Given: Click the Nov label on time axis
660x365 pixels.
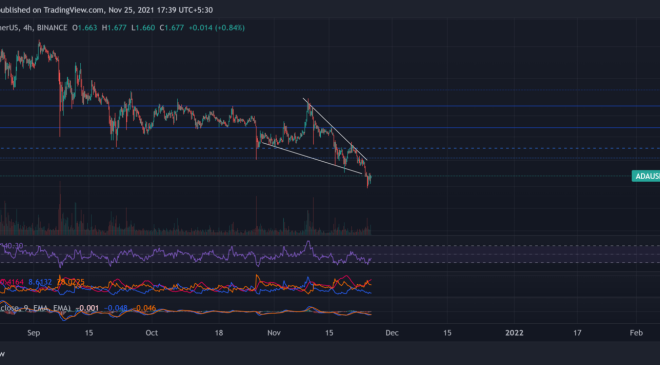Looking at the screenshot, I should pos(274,333).
